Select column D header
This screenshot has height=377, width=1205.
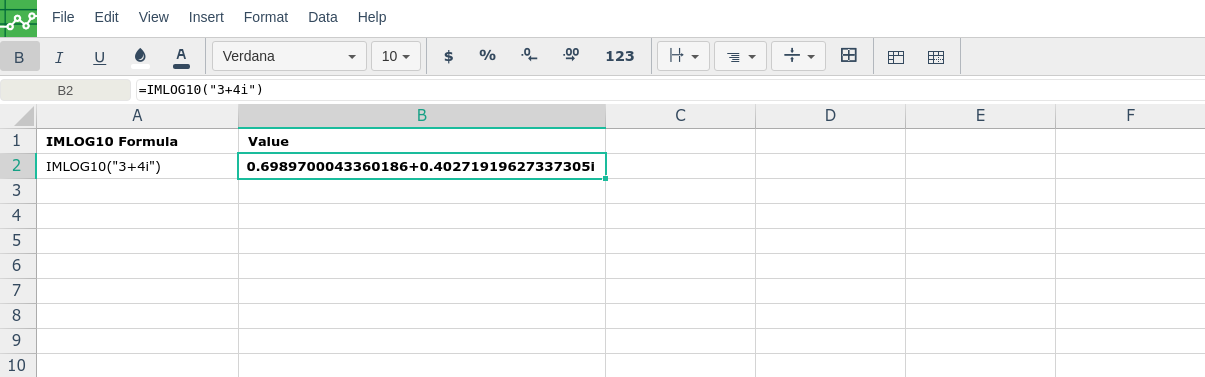830,116
